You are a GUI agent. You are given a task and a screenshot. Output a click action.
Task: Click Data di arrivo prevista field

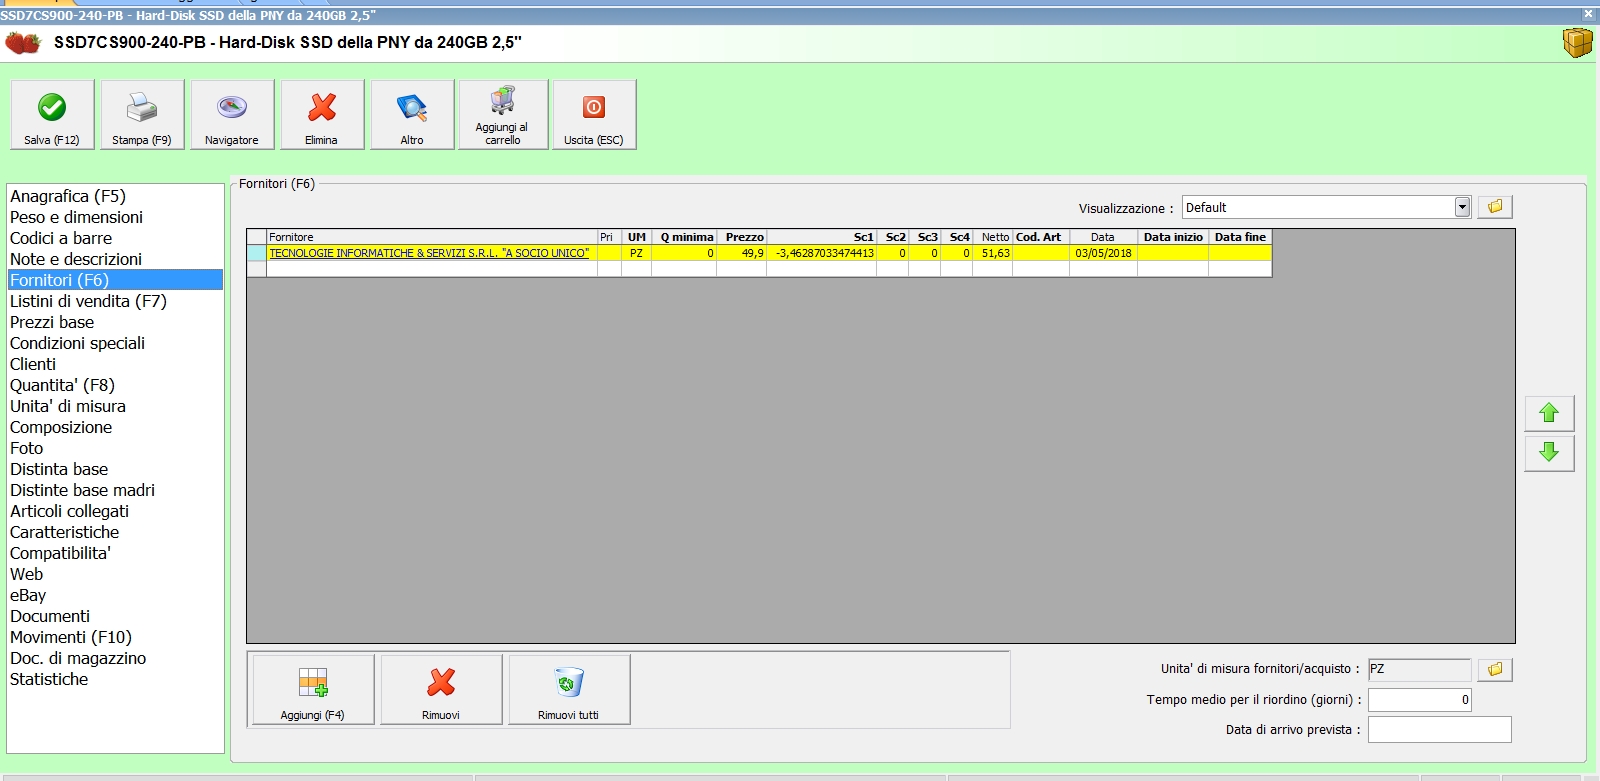pos(1439,730)
